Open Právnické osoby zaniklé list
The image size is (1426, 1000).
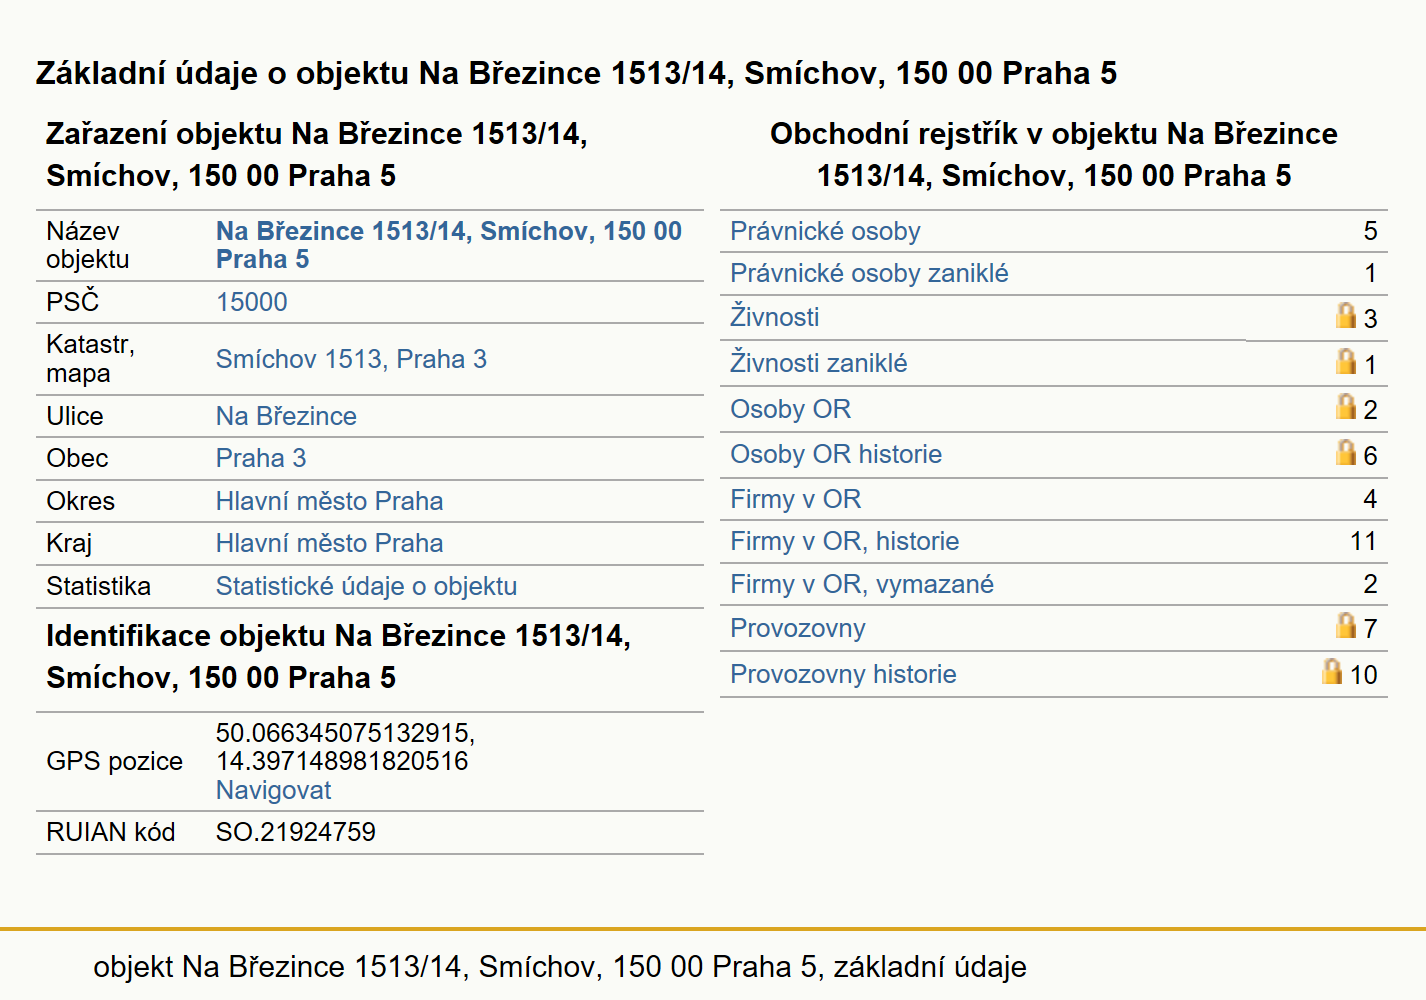[x=869, y=273]
